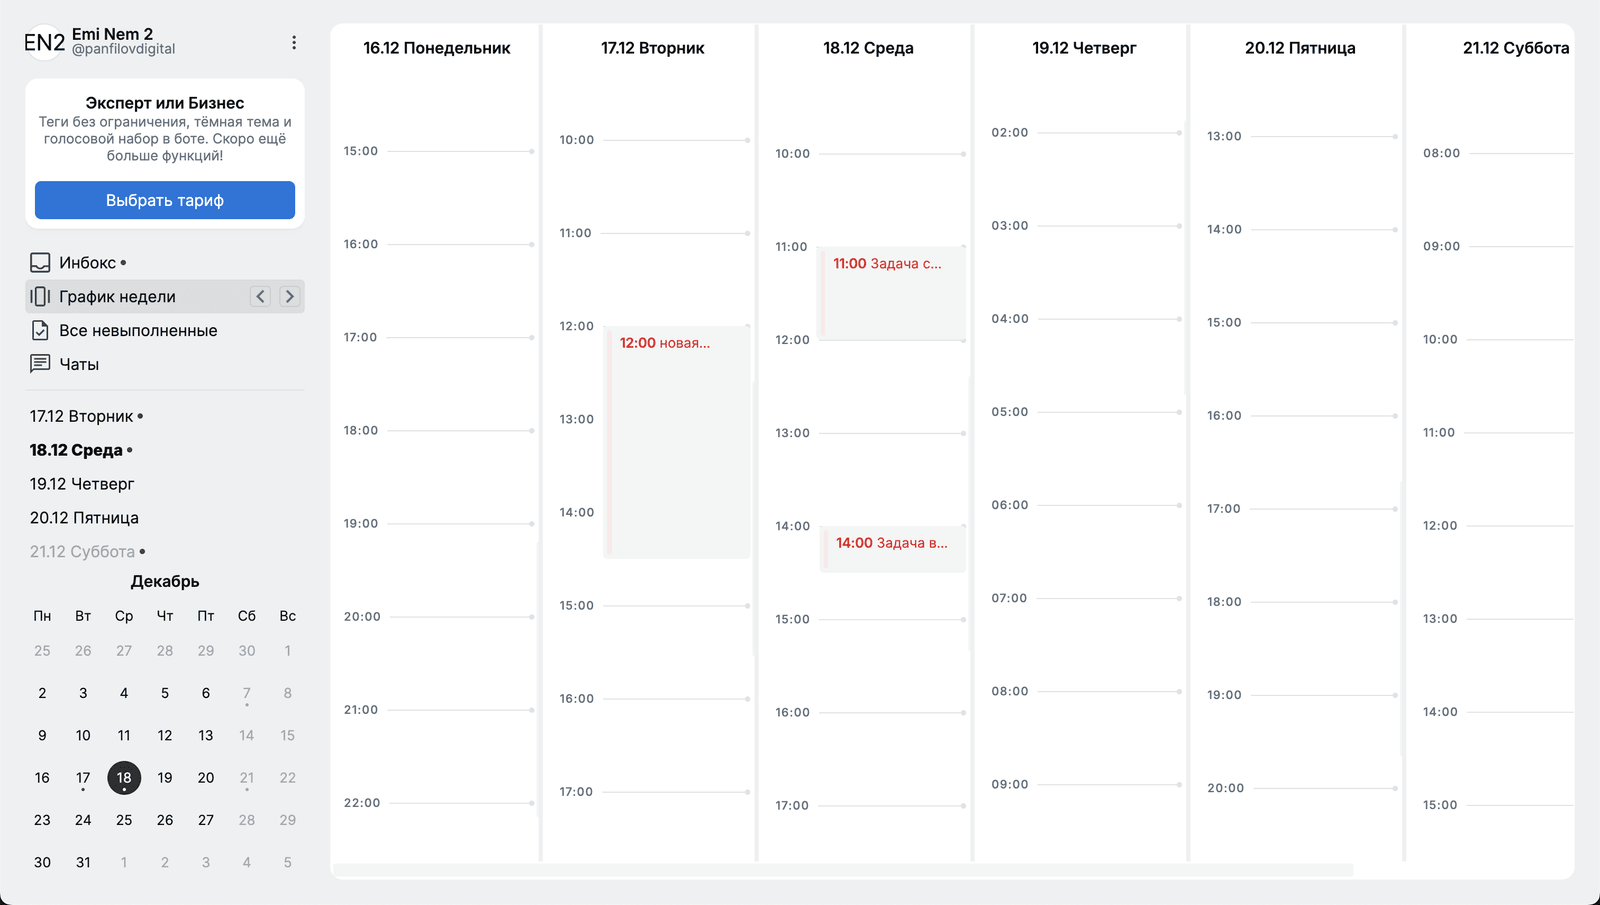Open the Чаты section
The image size is (1600, 905).
point(79,364)
